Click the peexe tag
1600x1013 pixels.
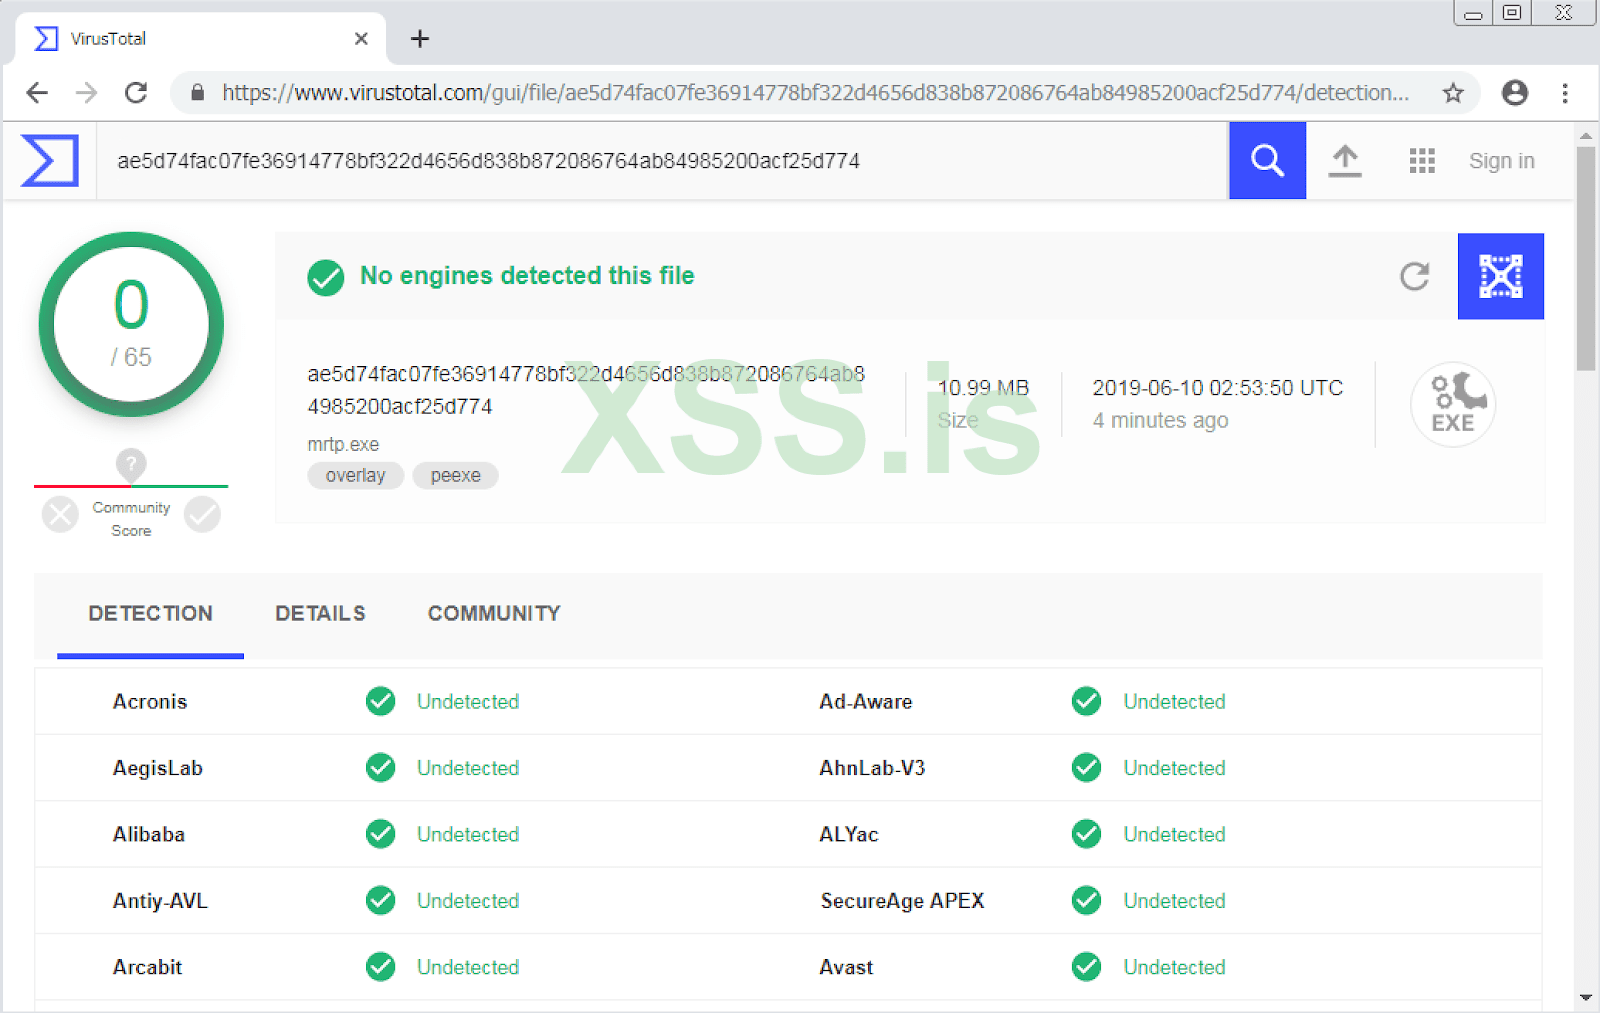tap(455, 476)
